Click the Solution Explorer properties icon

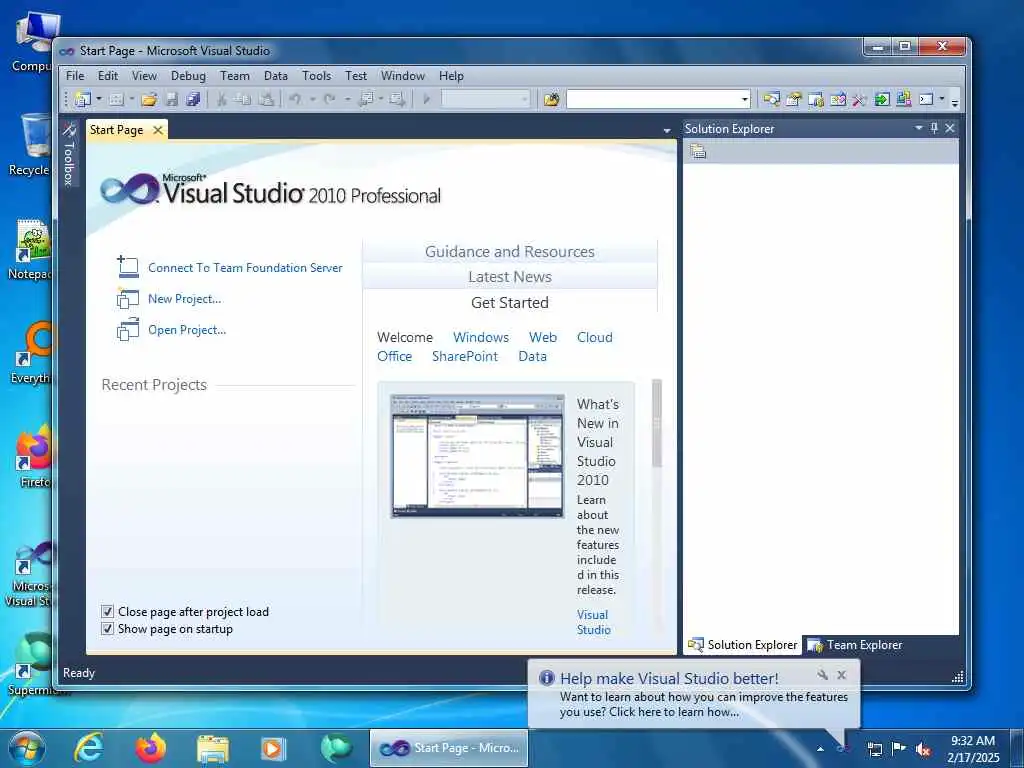point(698,152)
